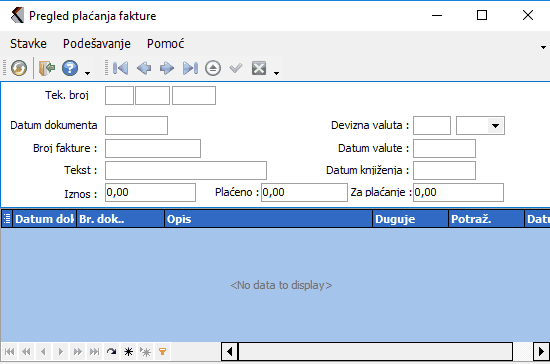This screenshot has width=550, height=364.
Task: Click grid navigator previous-record button
Action: 43,351
